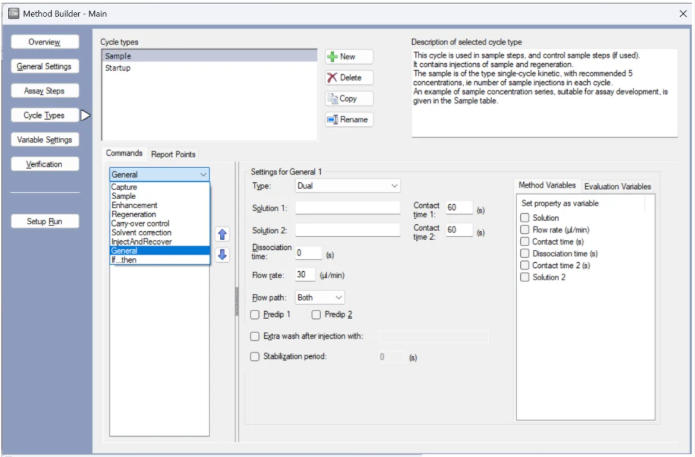Switch to the Report Points tab
Screen dimensions: 695x457
[x=173, y=154]
